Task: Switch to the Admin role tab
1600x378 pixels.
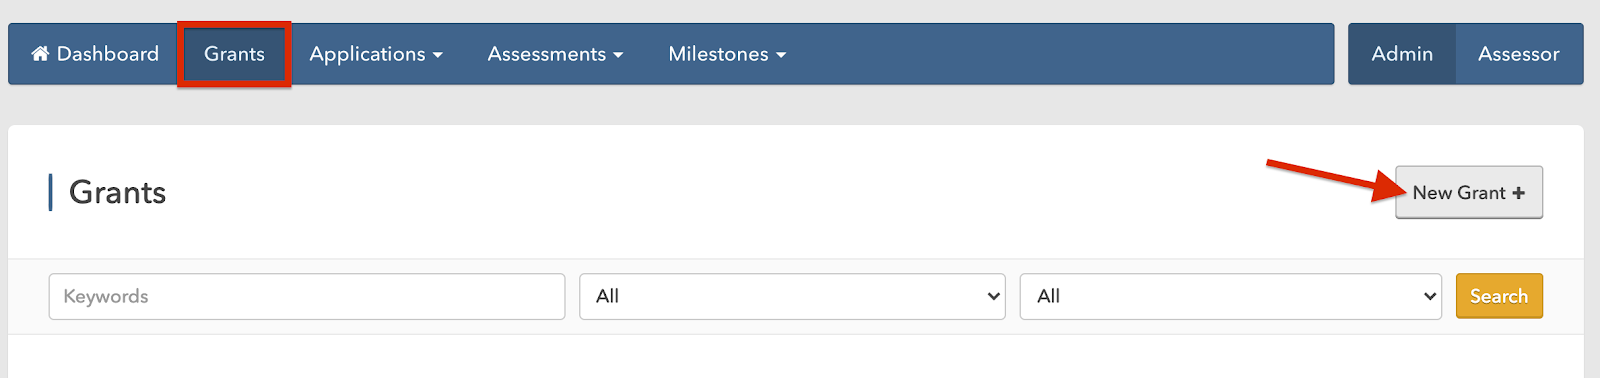Action: [x=1402, y=54]
